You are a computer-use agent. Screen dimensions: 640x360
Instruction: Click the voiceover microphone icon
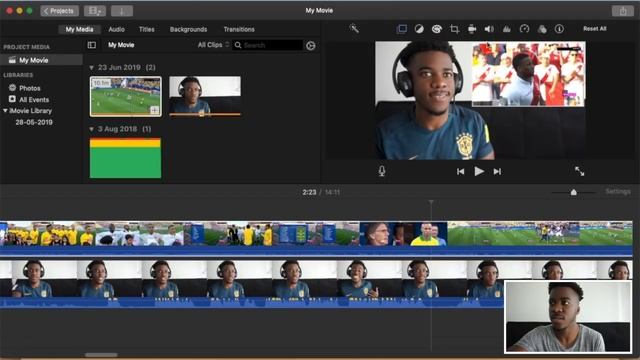tap(382, 171)
